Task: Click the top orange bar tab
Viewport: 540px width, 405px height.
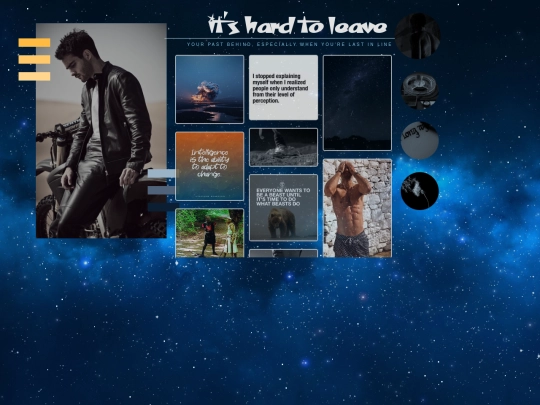Action: pyautogui.click(x=34, y=43)
